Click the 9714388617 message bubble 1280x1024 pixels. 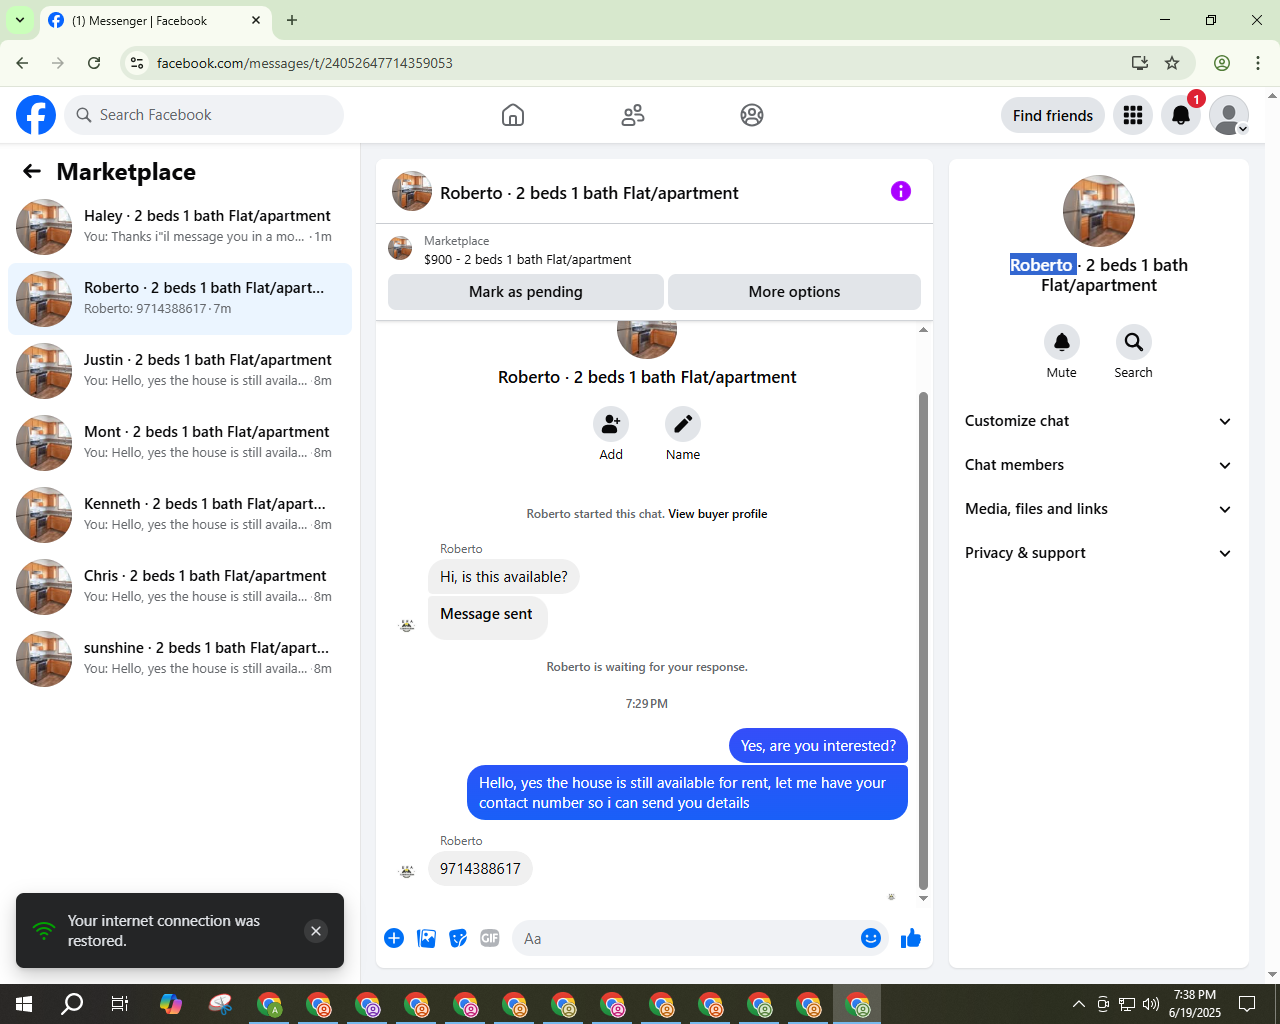[x=480, y=869]
